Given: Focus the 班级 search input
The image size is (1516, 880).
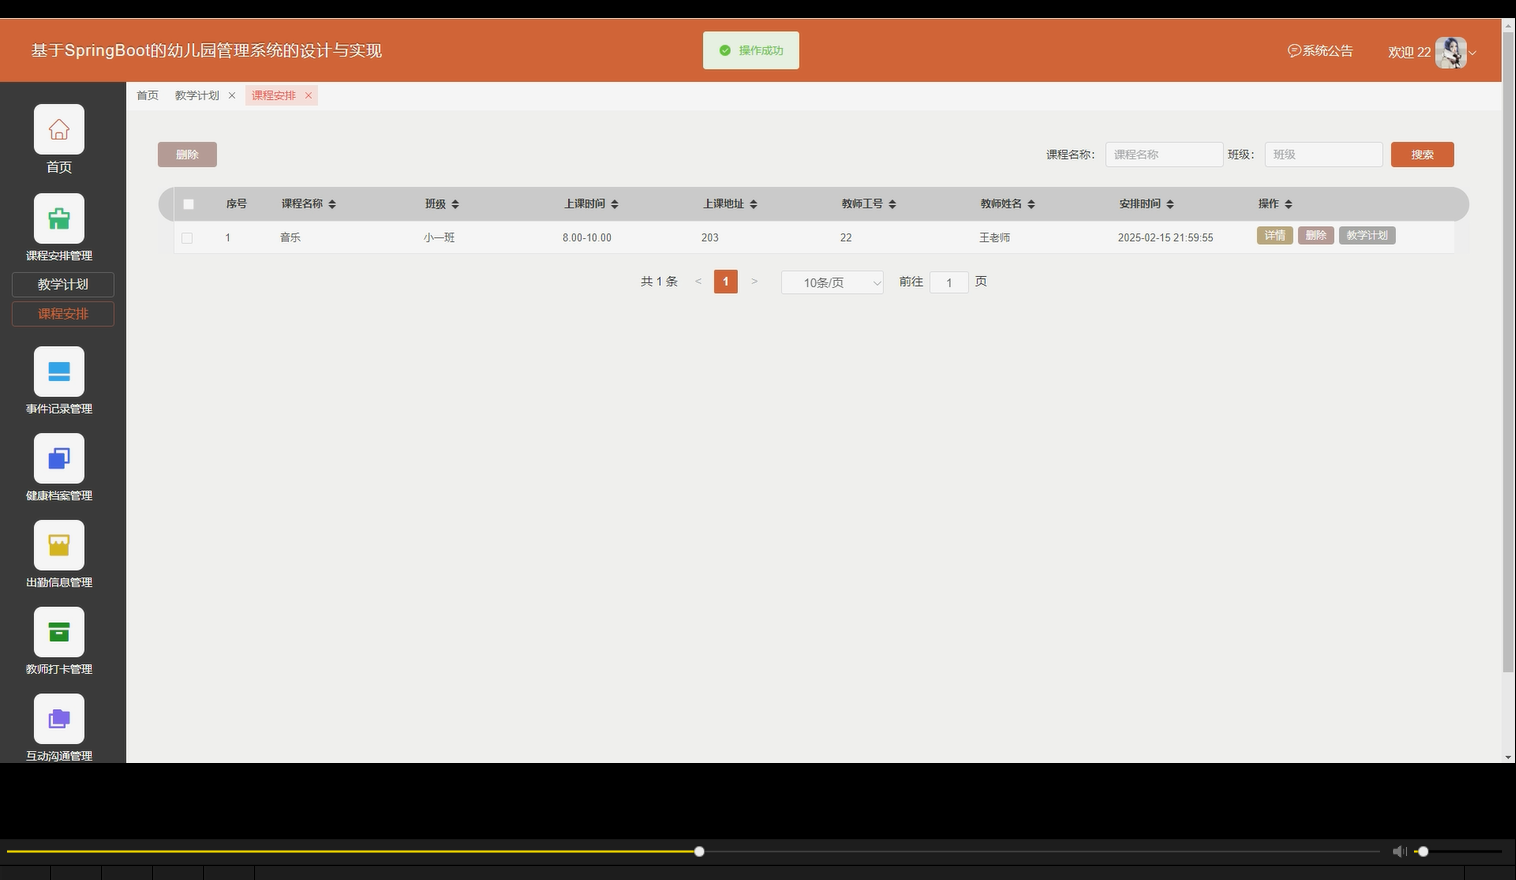Looking at the screenshot, I should pyautogui.click(x=1323, y=155).
